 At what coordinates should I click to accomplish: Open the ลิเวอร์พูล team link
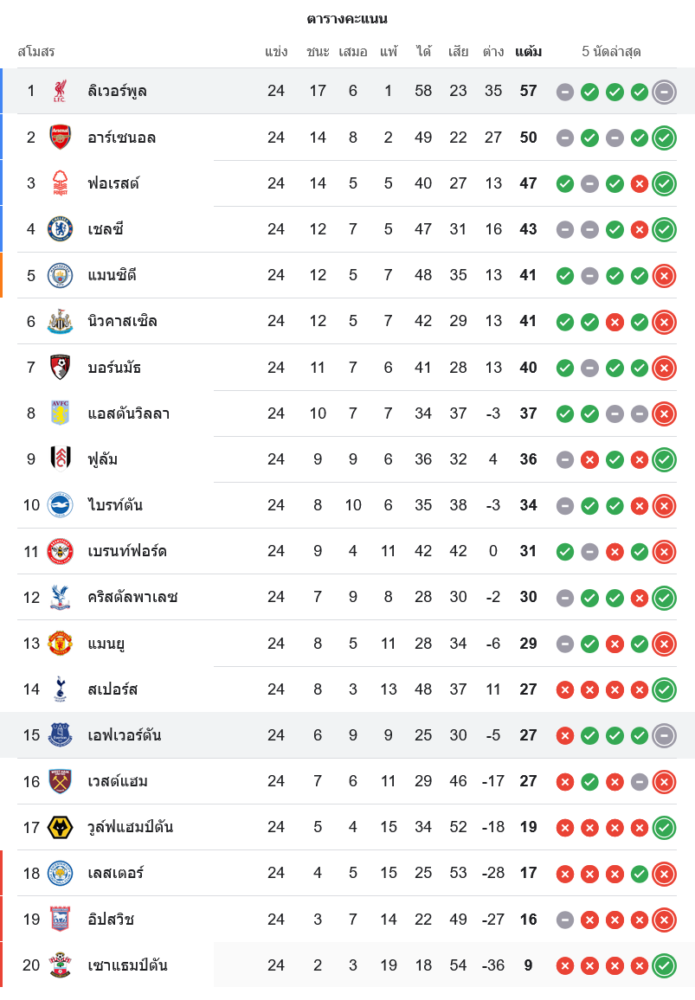[x=117, y=91]
